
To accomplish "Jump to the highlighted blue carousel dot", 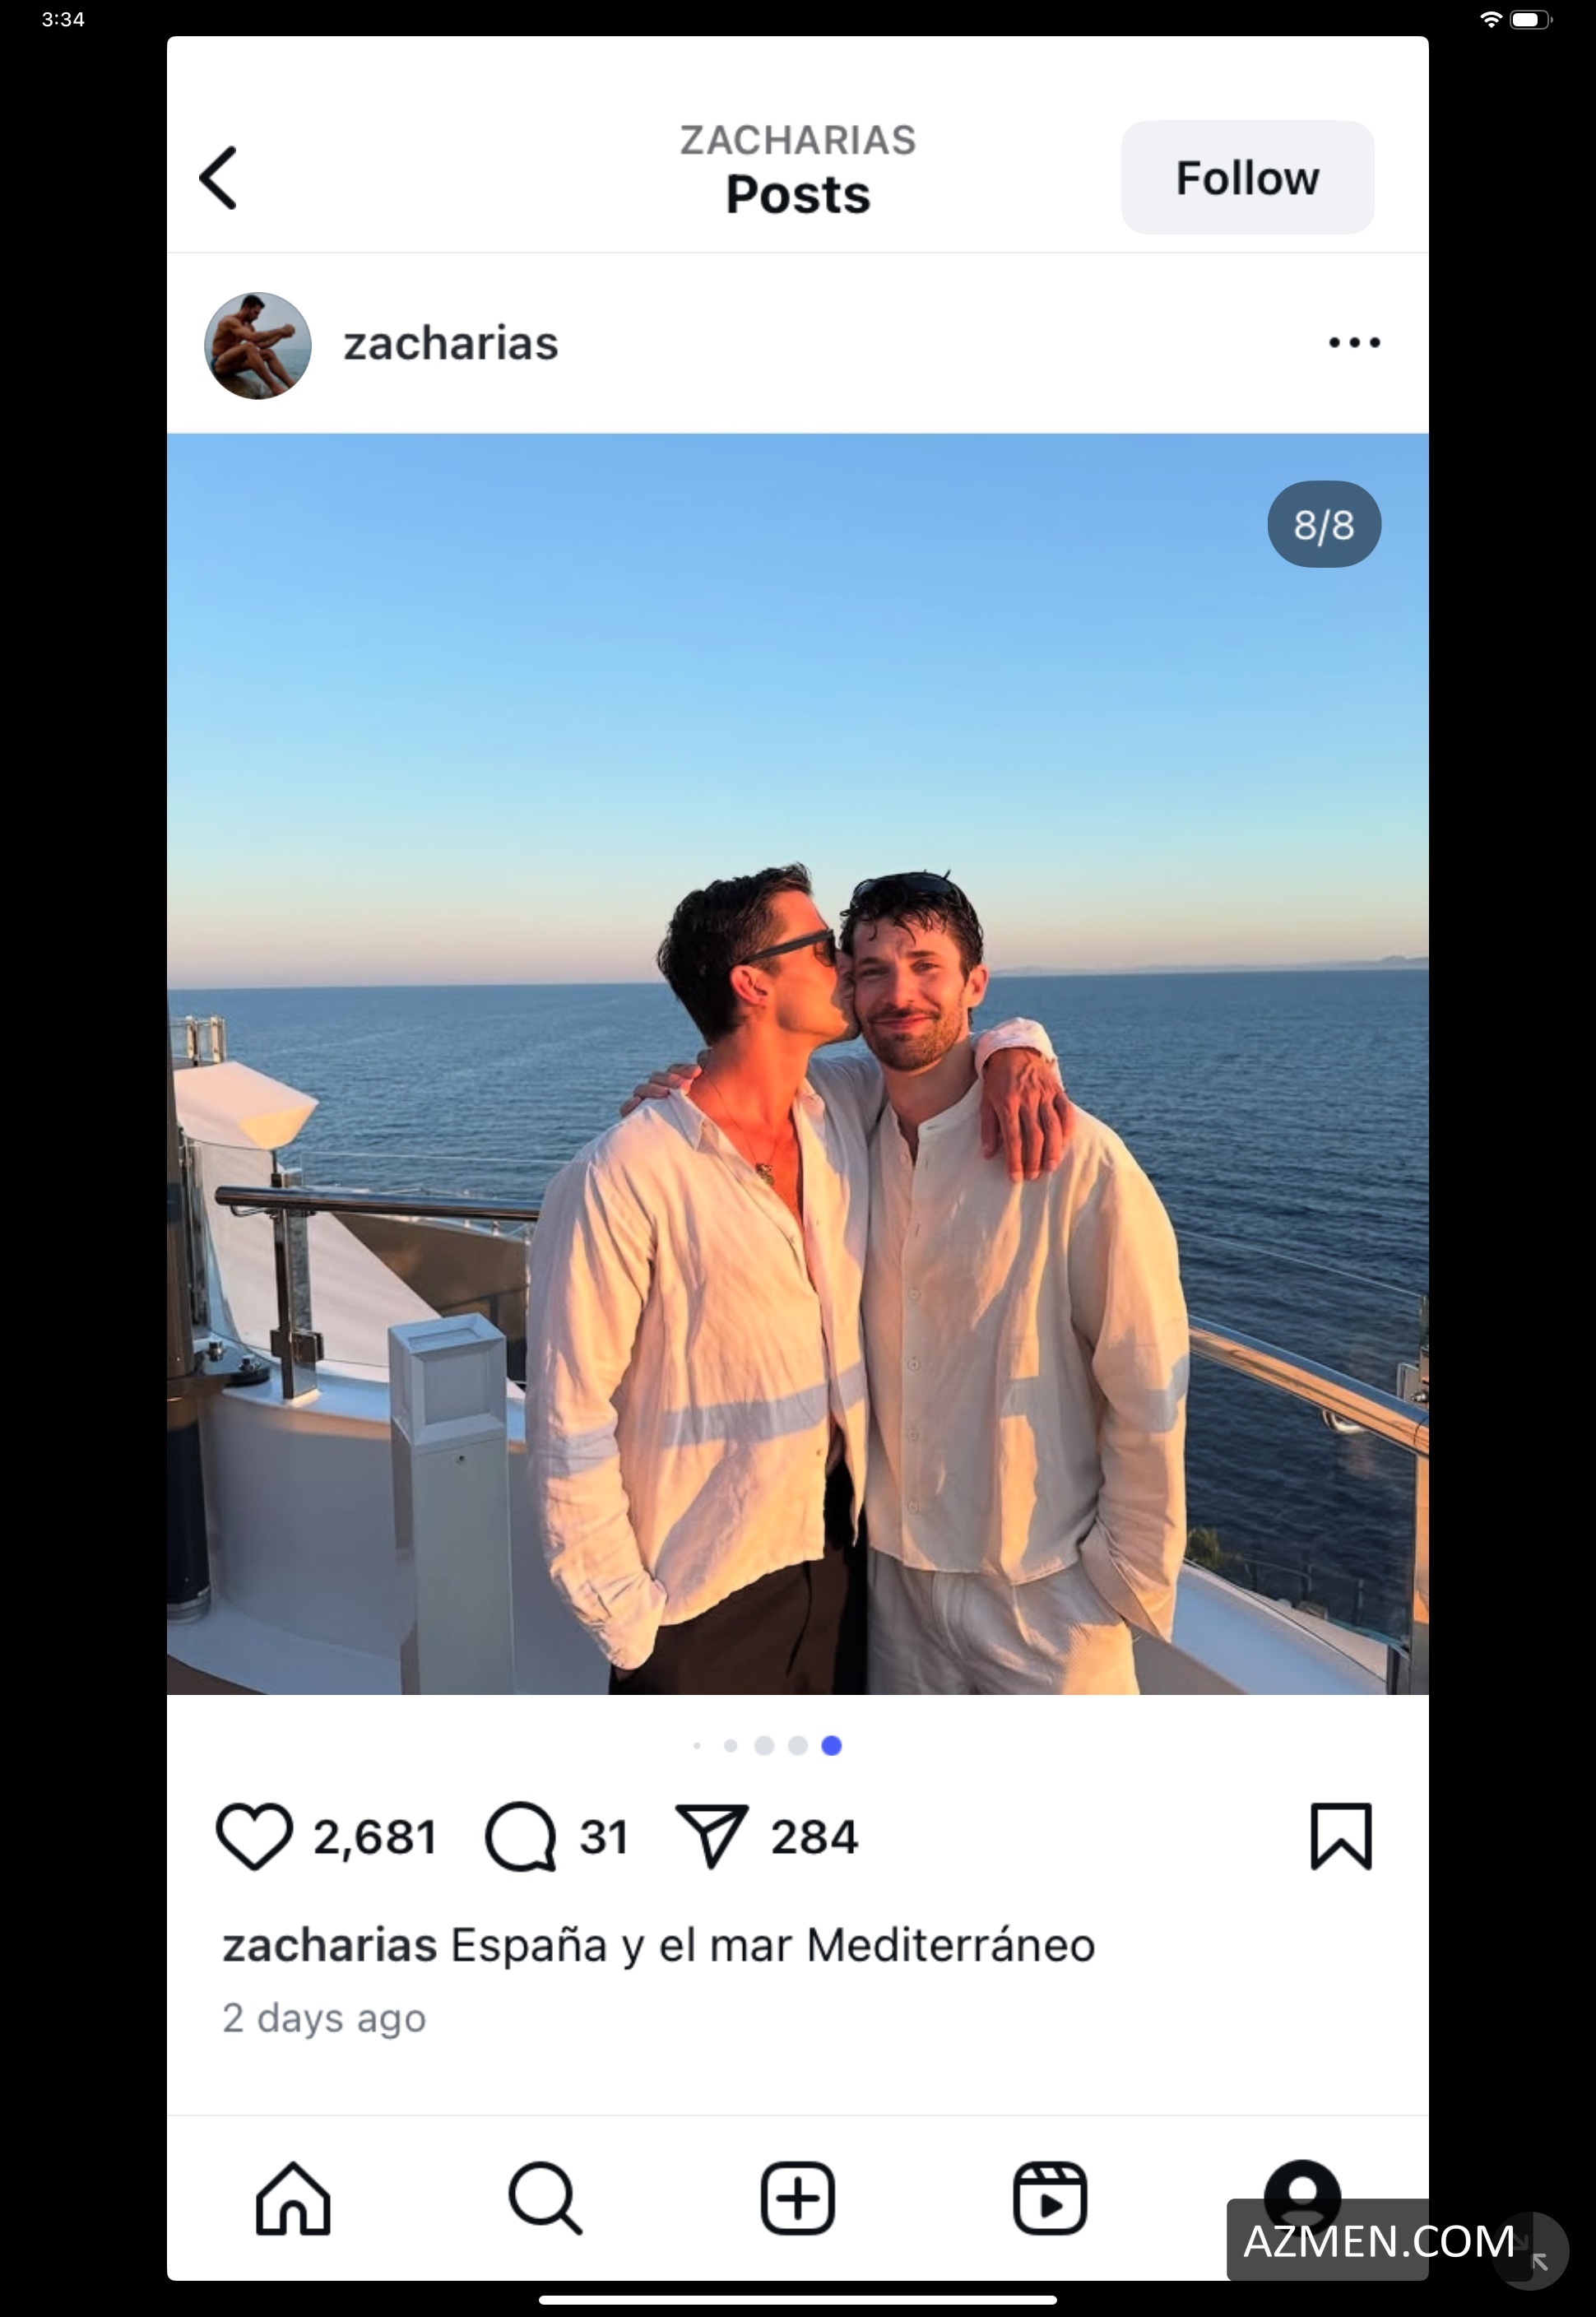I will point(831,1746).
